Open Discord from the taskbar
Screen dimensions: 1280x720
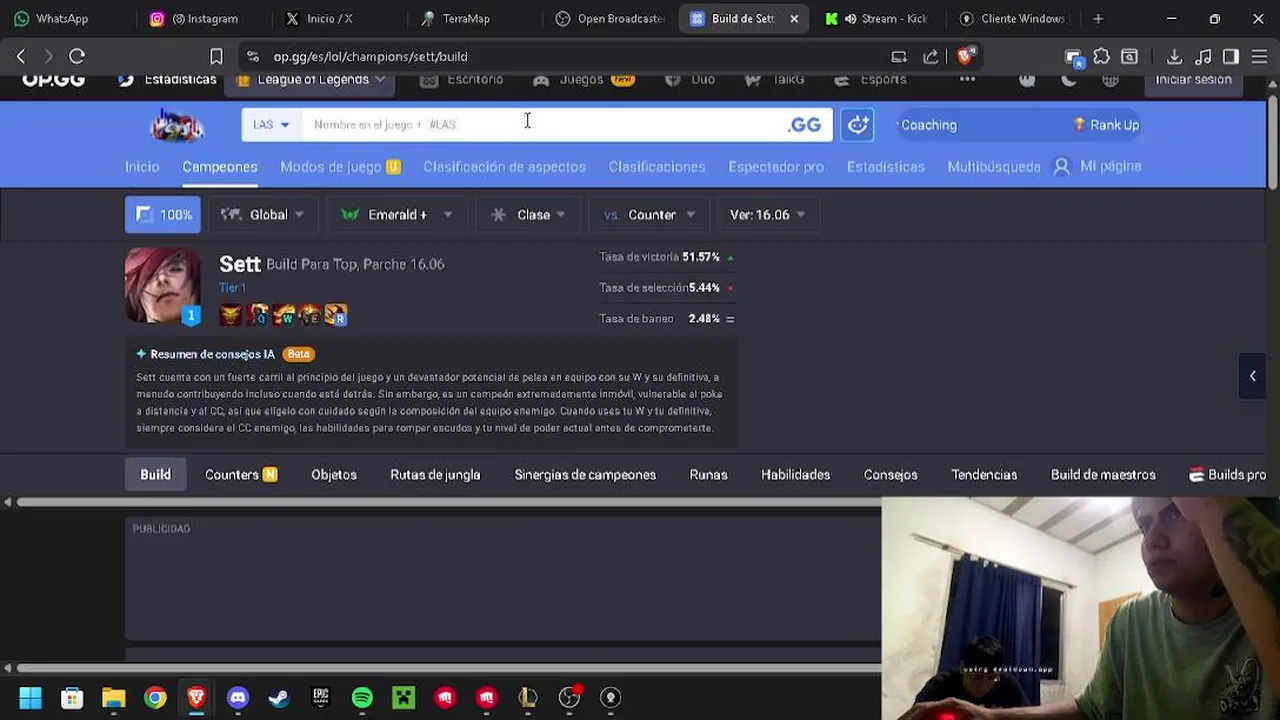[237, 697]
